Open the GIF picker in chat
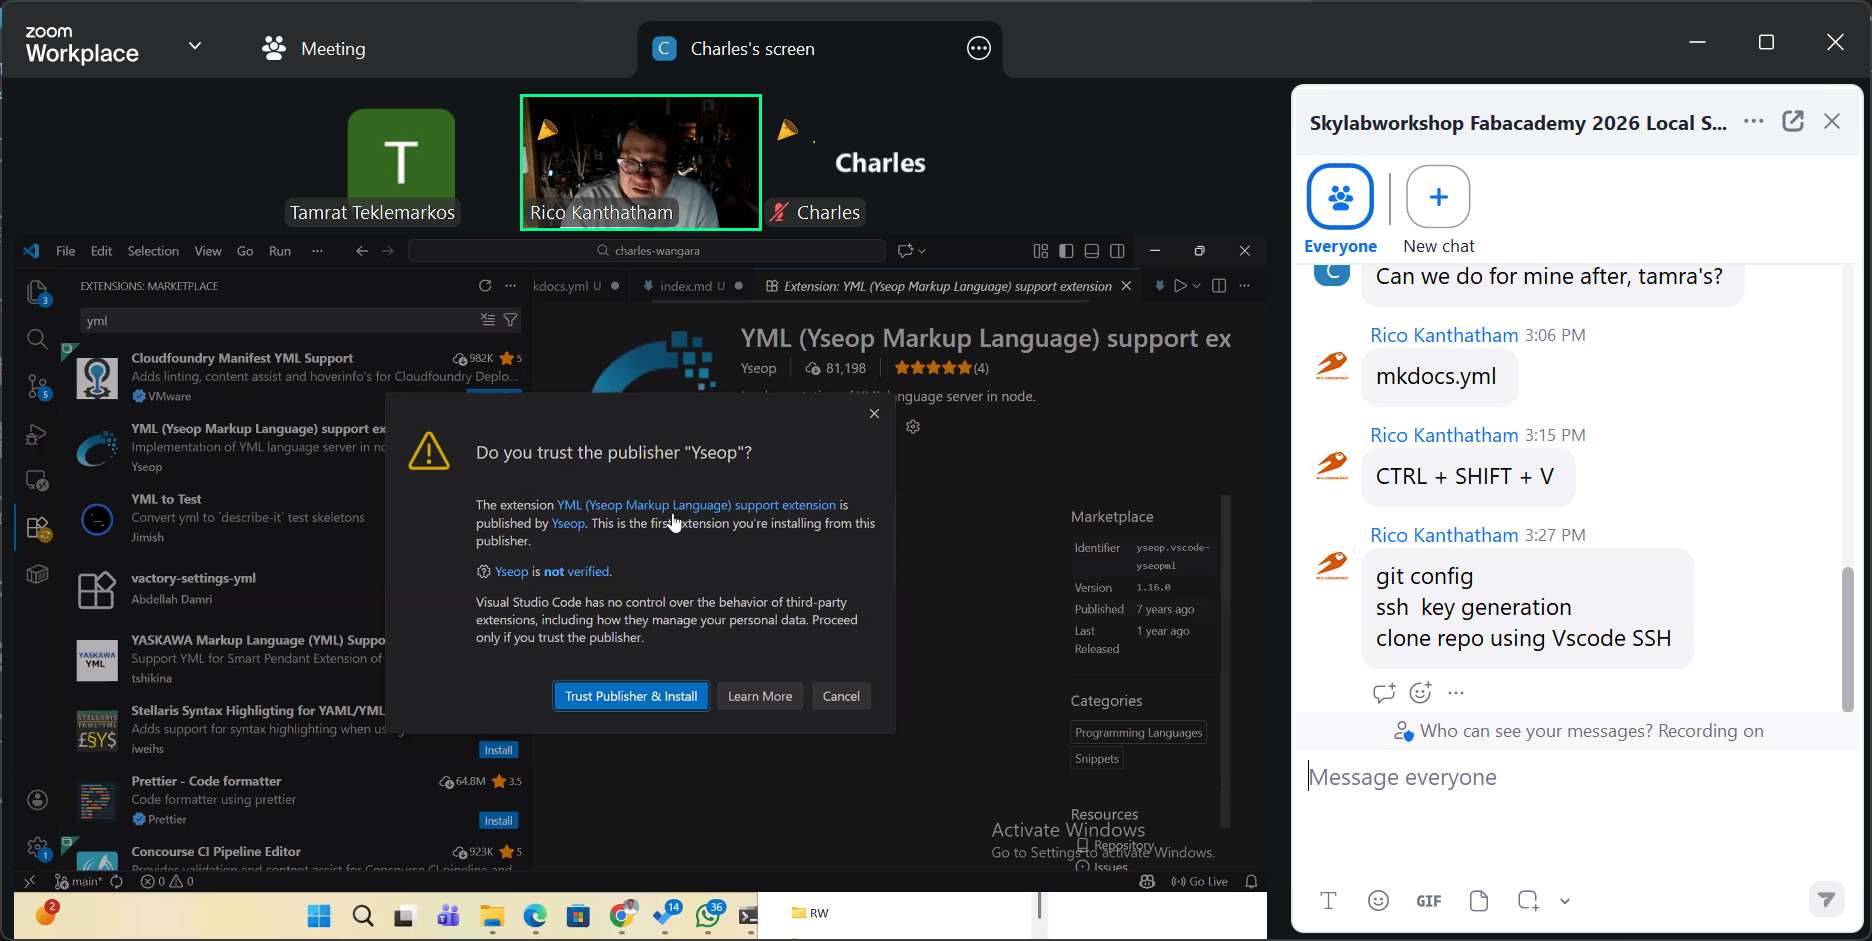Viewport: 1872px width, 941px height. coord(1429,901)
